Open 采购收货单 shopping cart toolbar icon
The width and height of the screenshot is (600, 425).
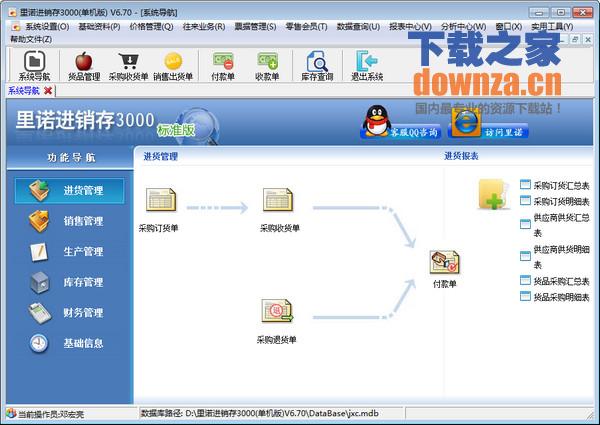click(128, 66)
